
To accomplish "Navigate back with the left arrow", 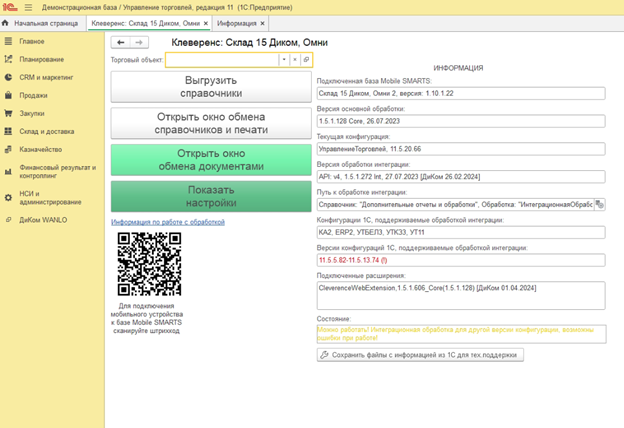I will coord(121,42).
